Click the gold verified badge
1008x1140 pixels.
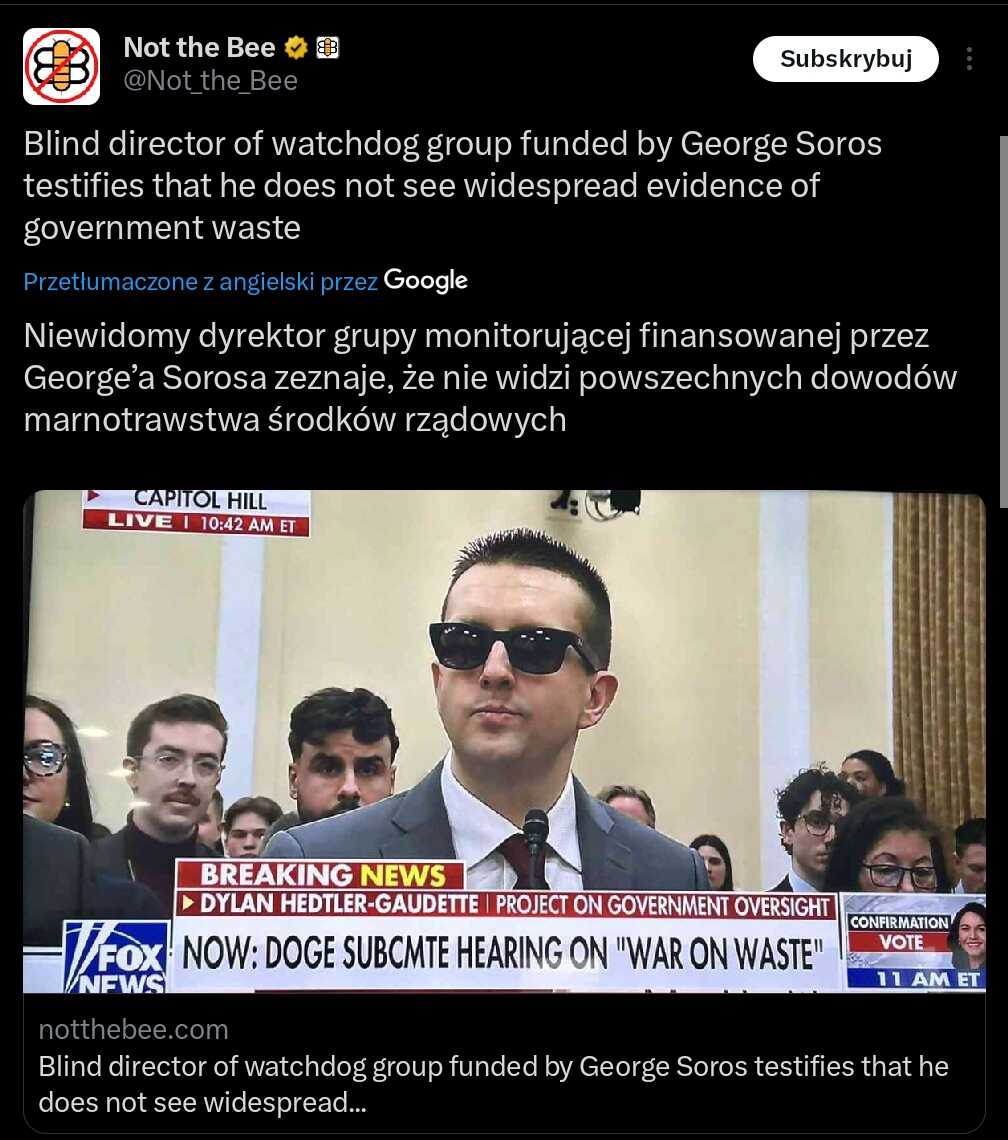point(295,48)
